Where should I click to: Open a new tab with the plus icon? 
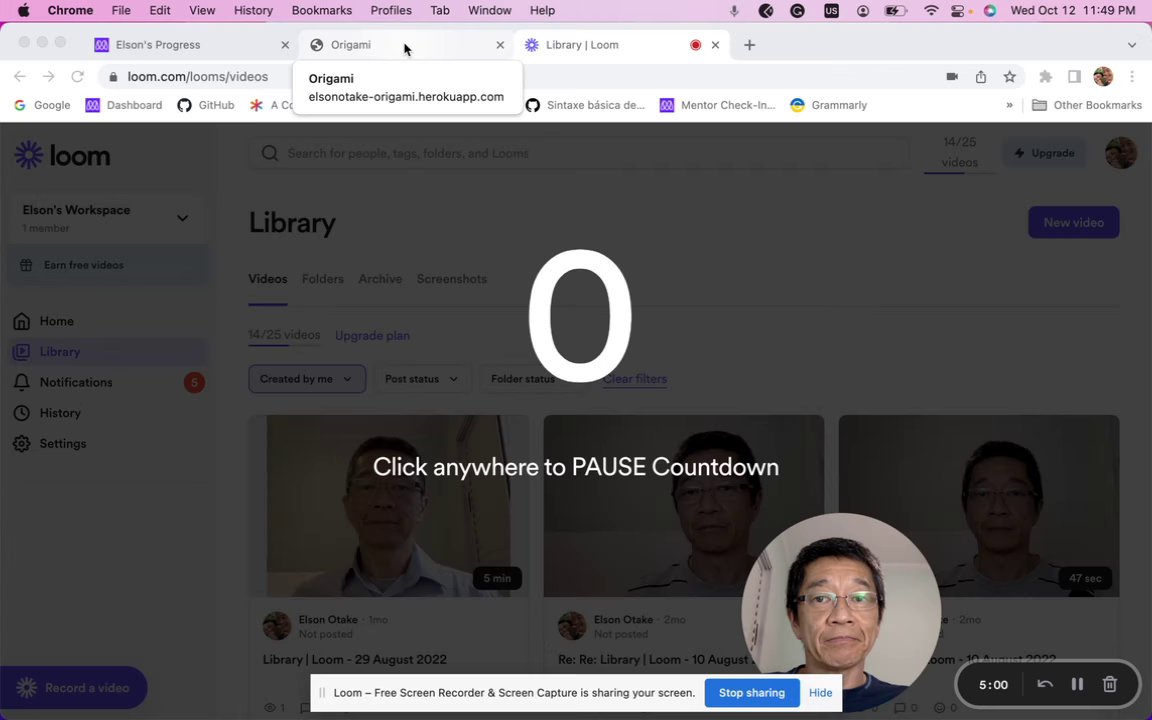point(749,45)
